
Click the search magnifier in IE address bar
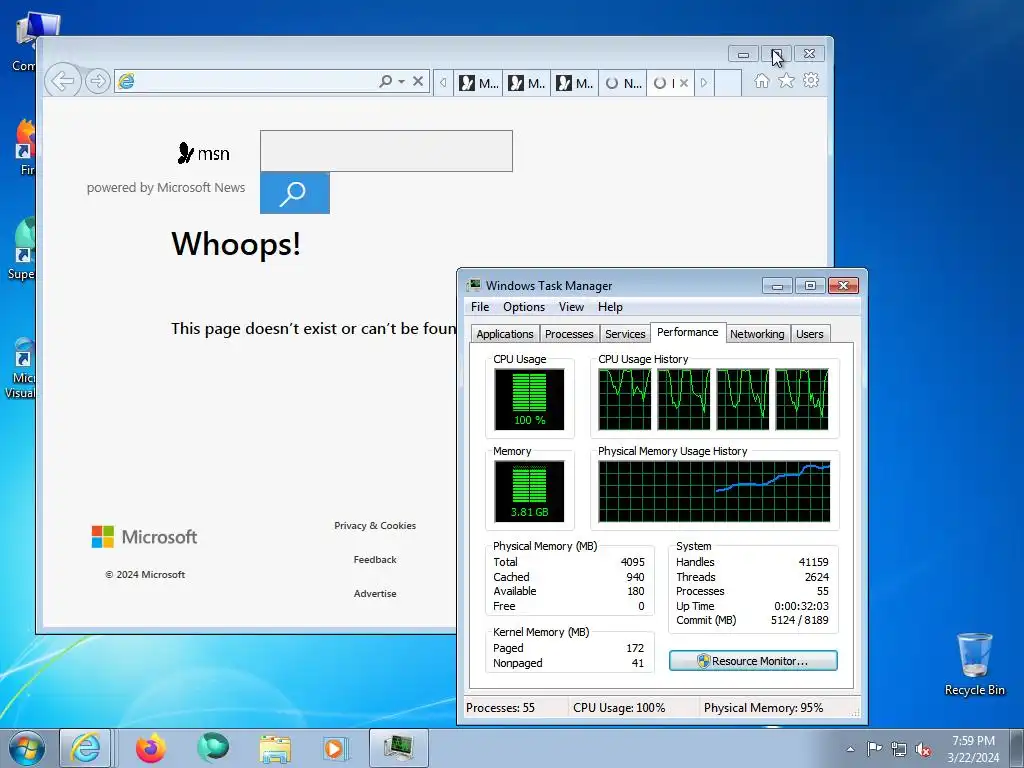point(385,81)
